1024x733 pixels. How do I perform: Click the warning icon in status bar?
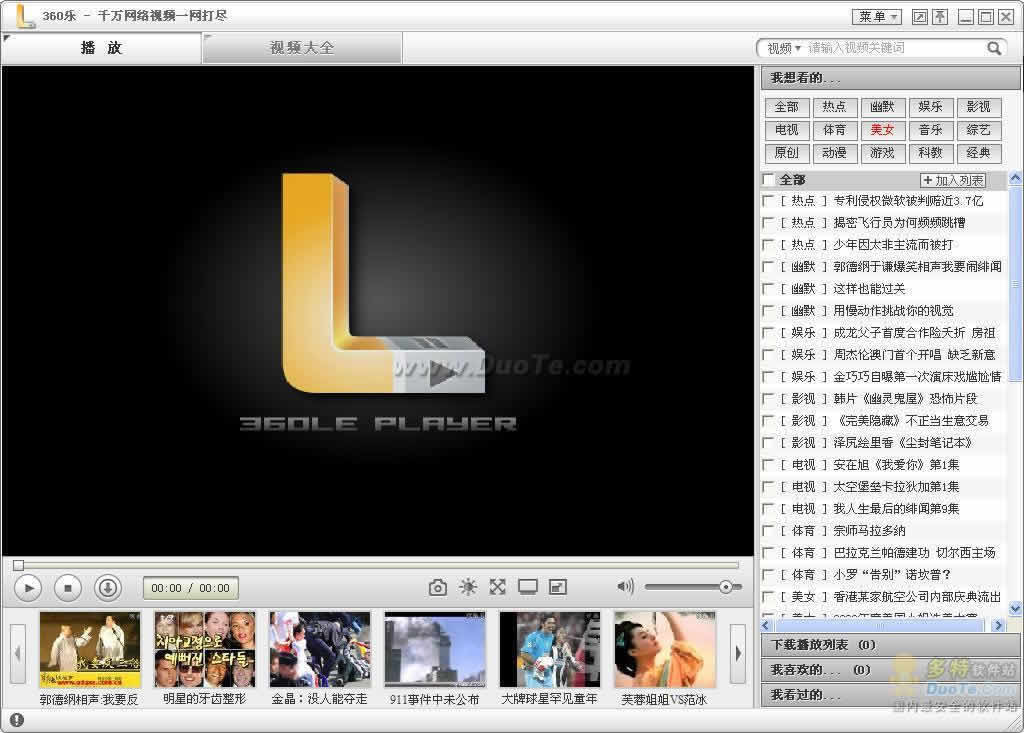click(x=17, y=720)
